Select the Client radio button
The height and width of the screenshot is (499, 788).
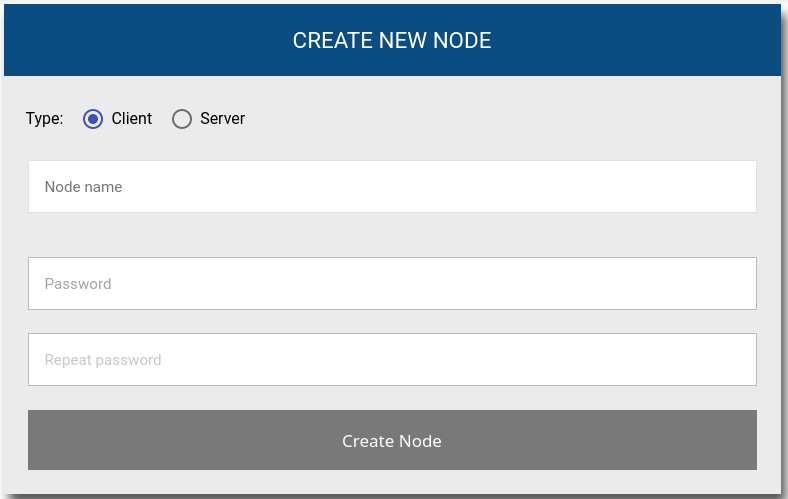pyautogui.click(x=93, y=119)
